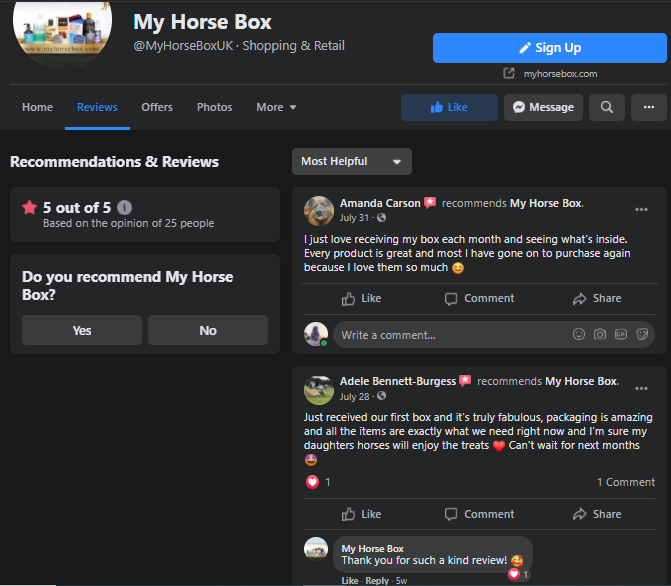Open the page's three-dot options menu
The height and width of the screenshot is (586, 671).
pyautogui.click(x=649, y=107)
